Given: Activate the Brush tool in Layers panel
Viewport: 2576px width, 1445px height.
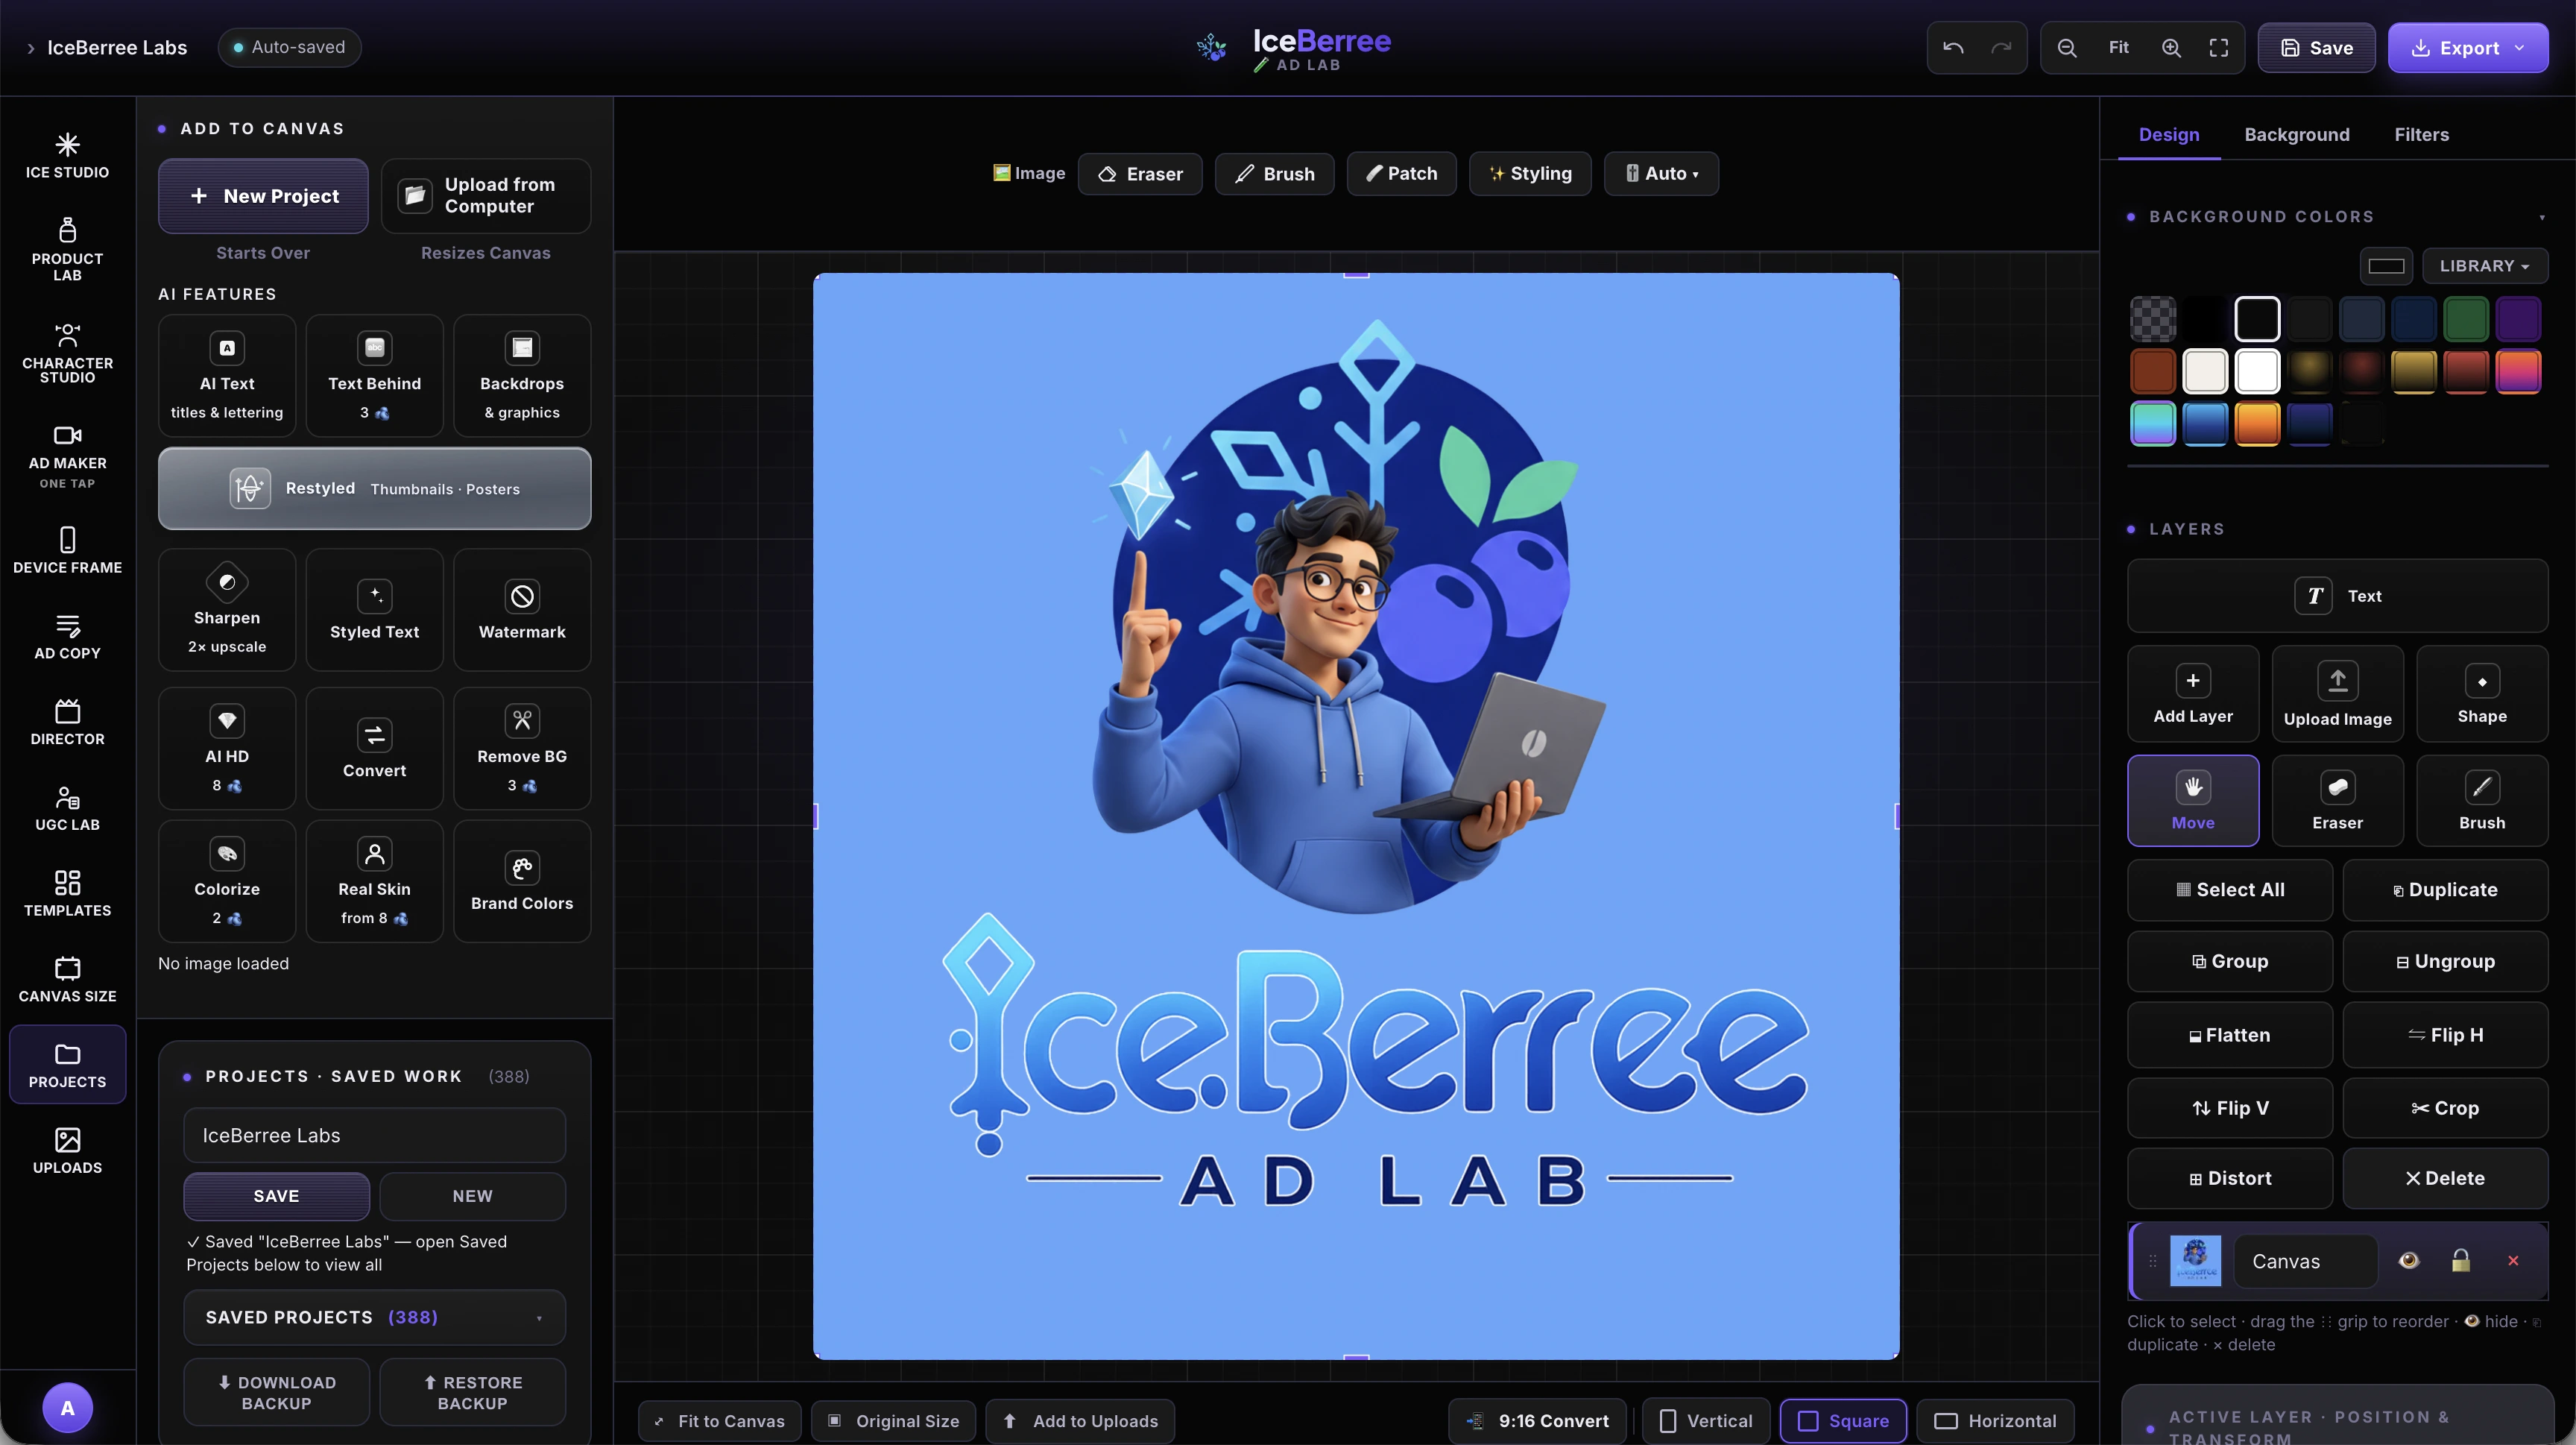Looking at the screenshot, I should click(2482, 801).
